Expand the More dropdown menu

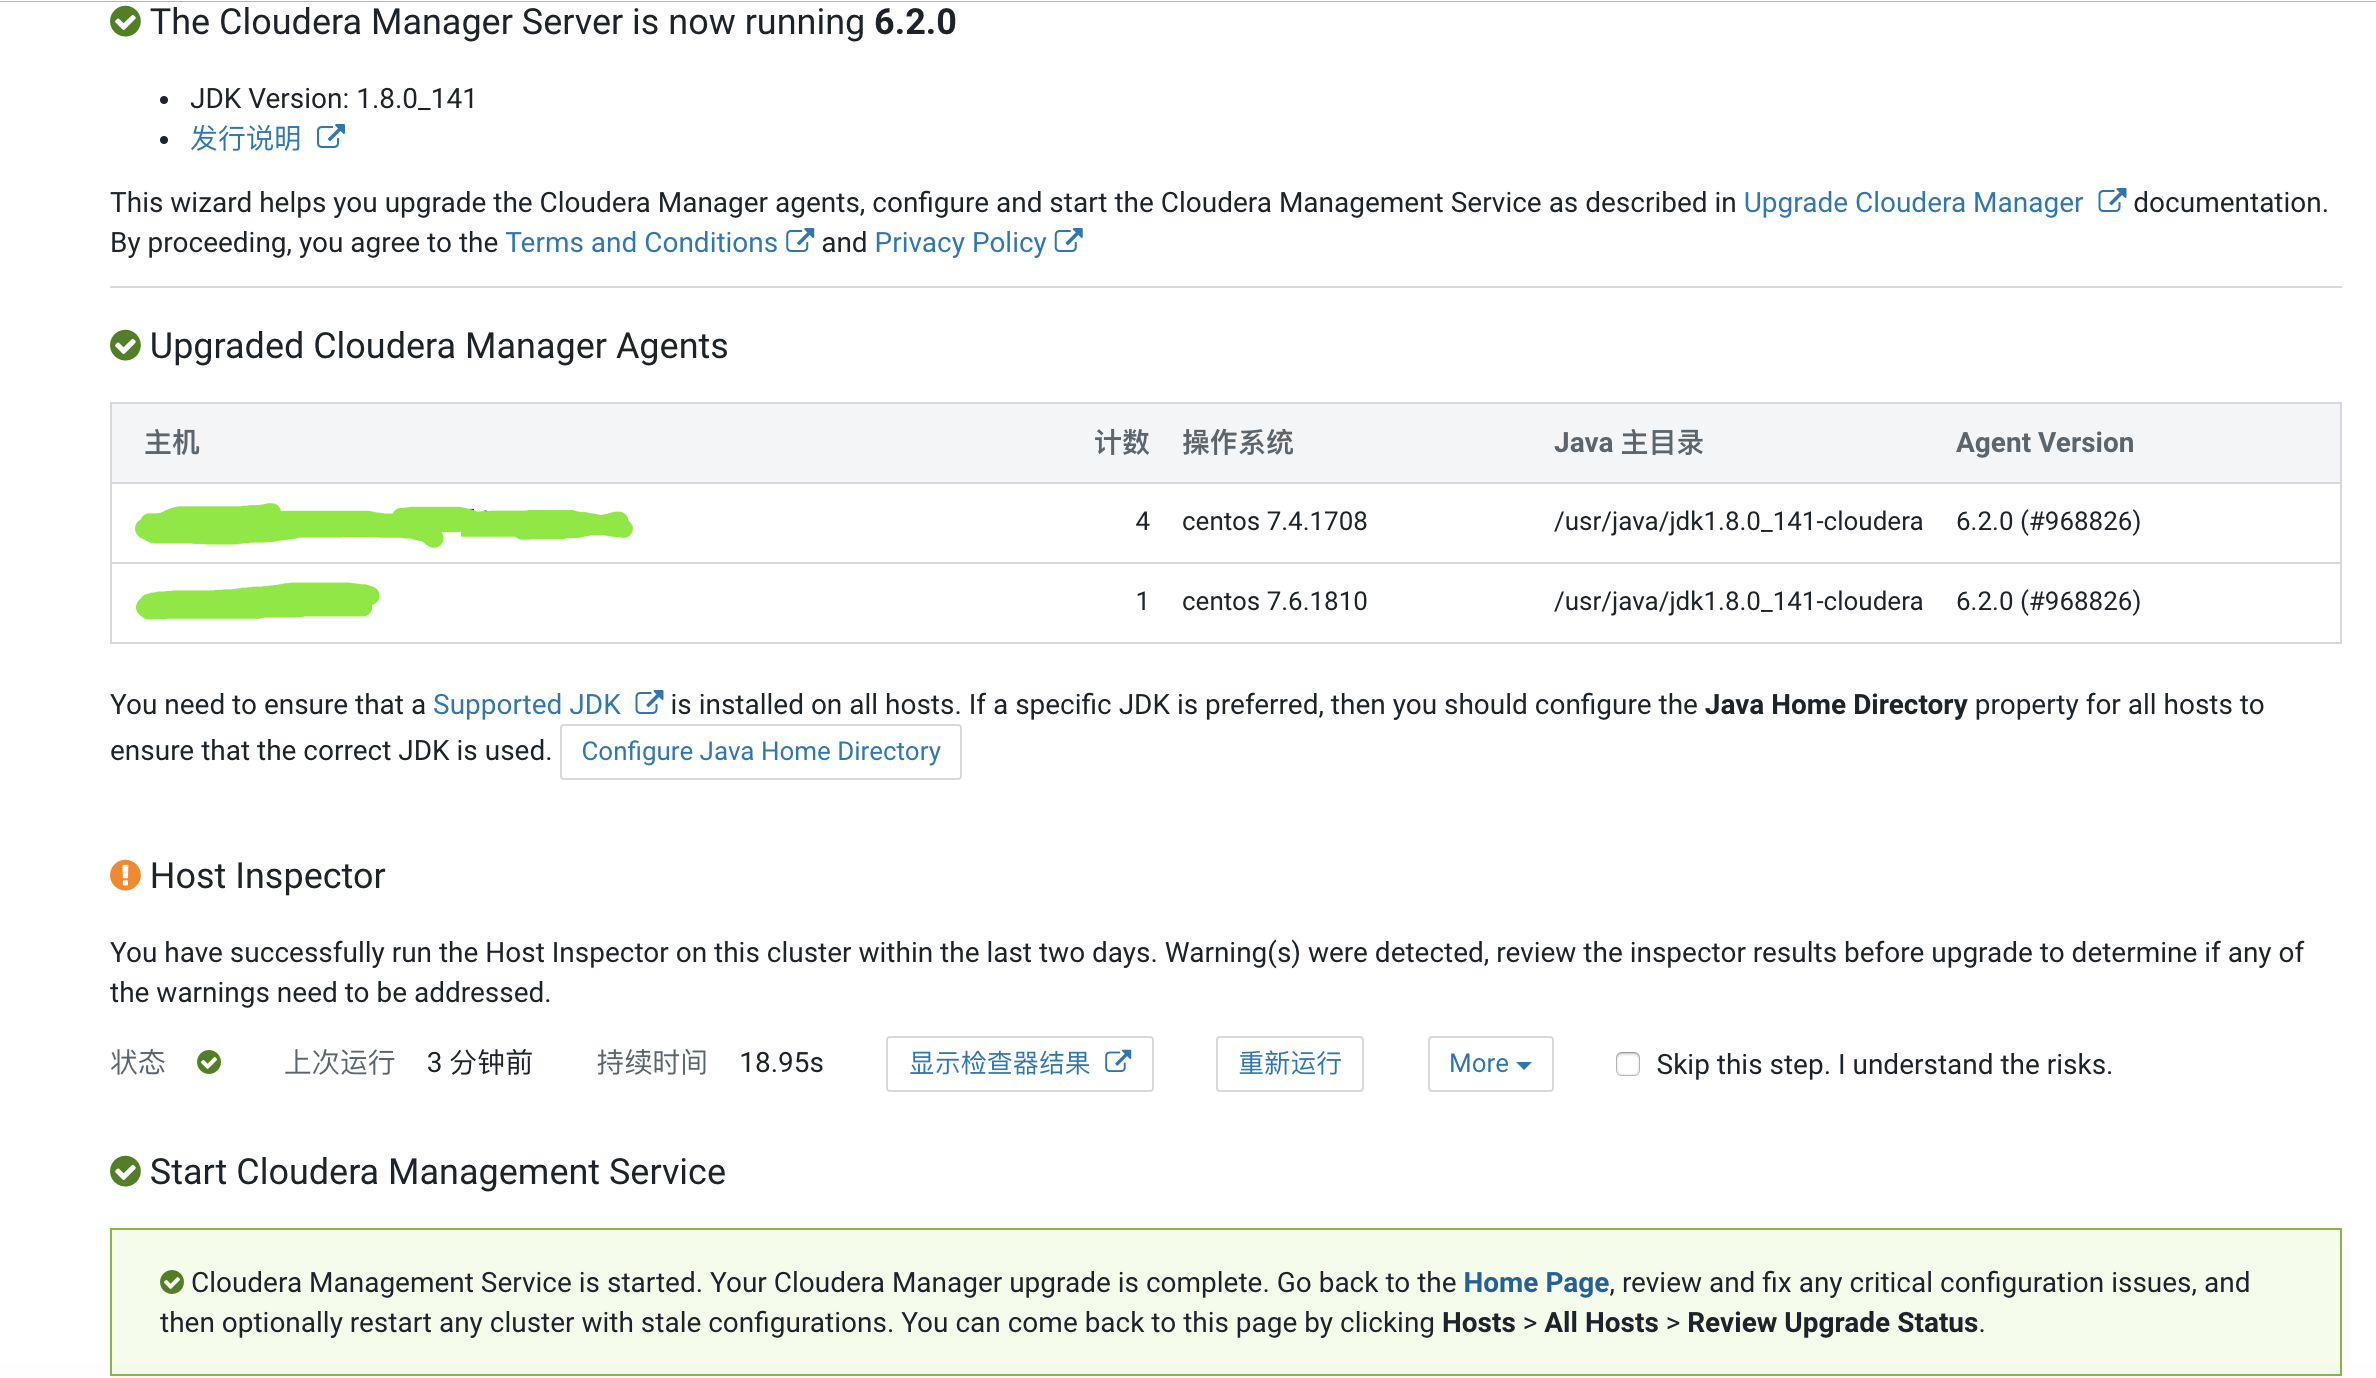click(x=1491, y=1063)
